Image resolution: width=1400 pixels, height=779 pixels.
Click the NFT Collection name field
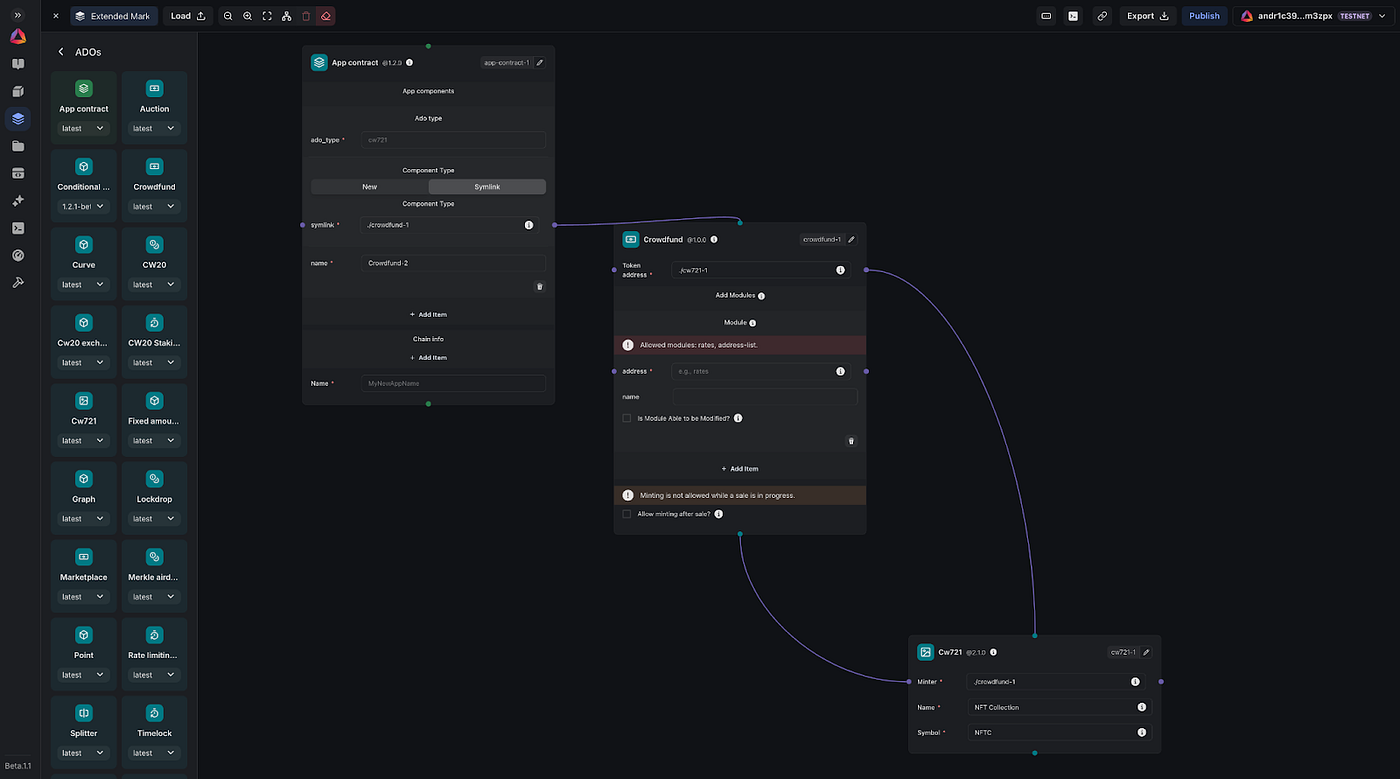coord(1059,707)
